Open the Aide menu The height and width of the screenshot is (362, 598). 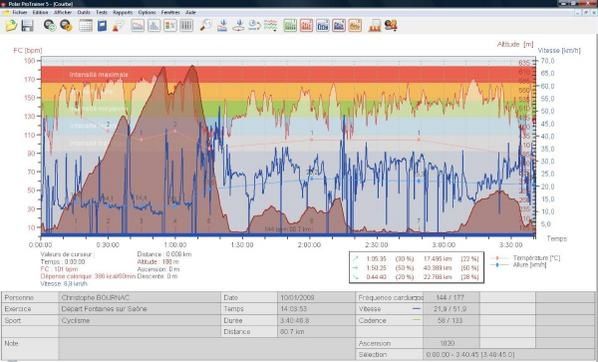[x=191, y=13]
